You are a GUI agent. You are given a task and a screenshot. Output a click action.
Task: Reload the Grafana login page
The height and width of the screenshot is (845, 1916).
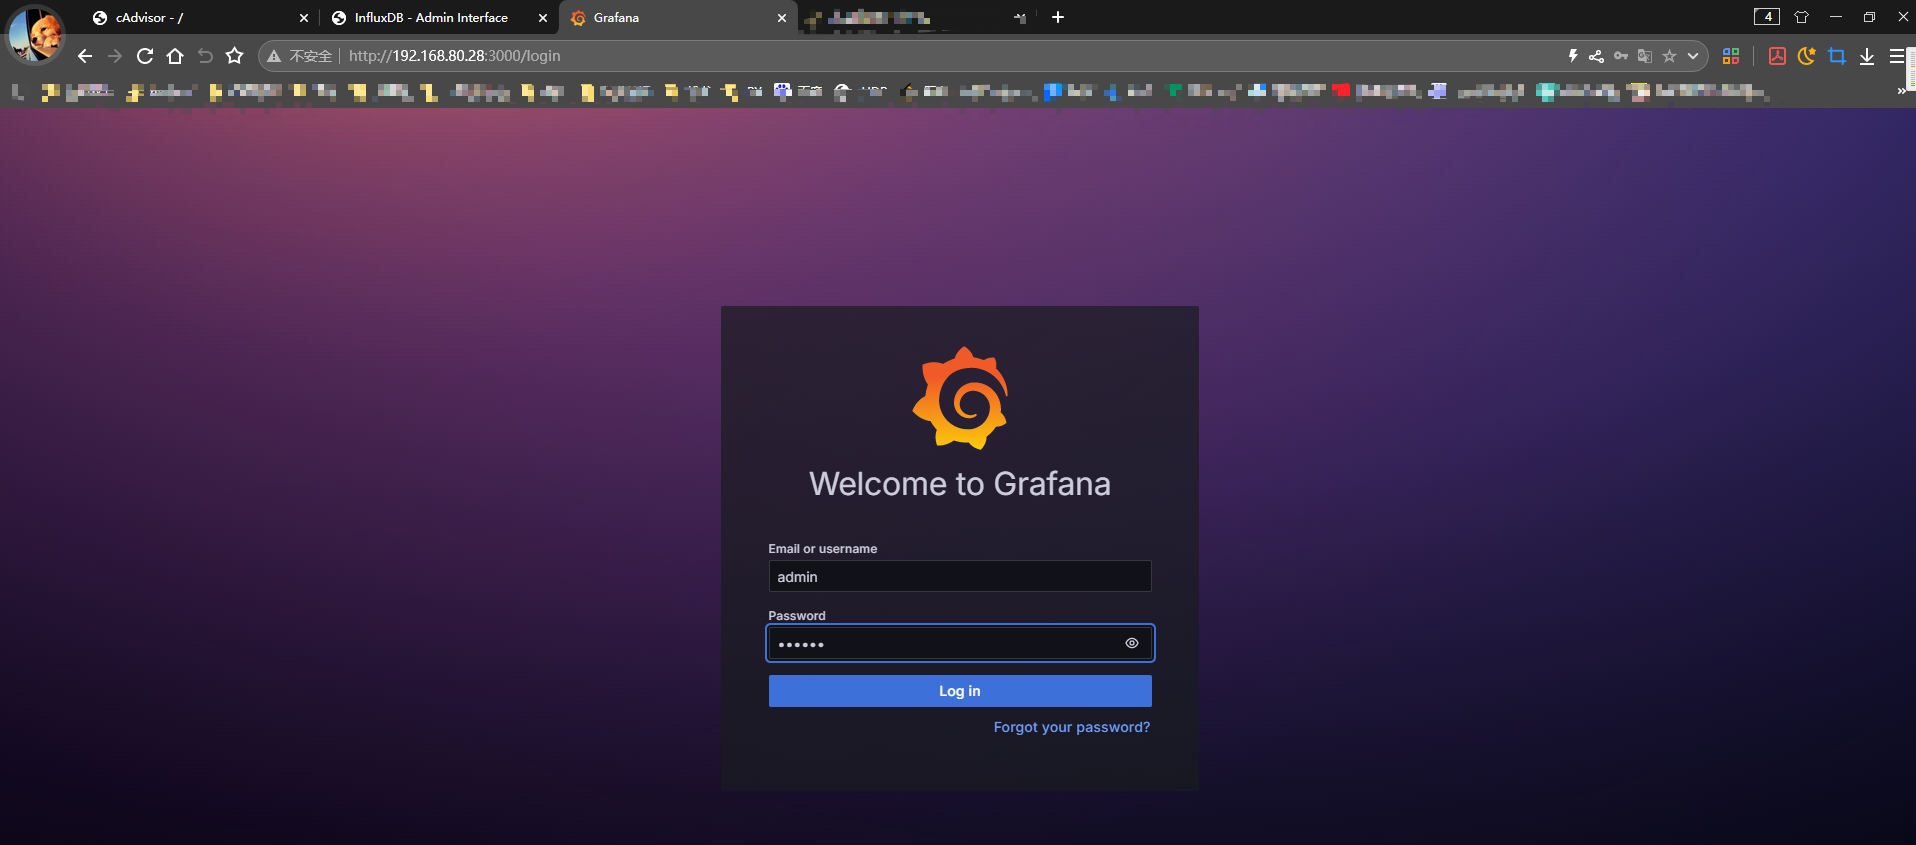click(145, 56)
